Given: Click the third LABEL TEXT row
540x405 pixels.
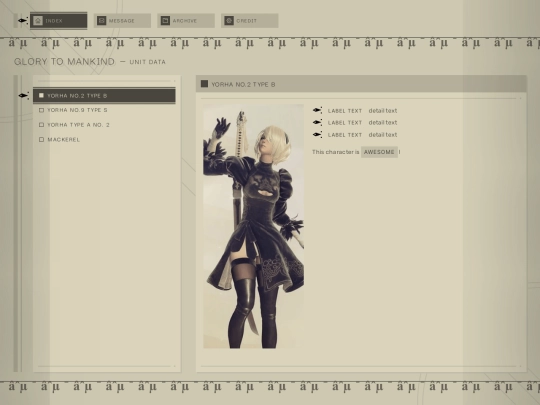Looking at the screenshot, I should 355,135.
